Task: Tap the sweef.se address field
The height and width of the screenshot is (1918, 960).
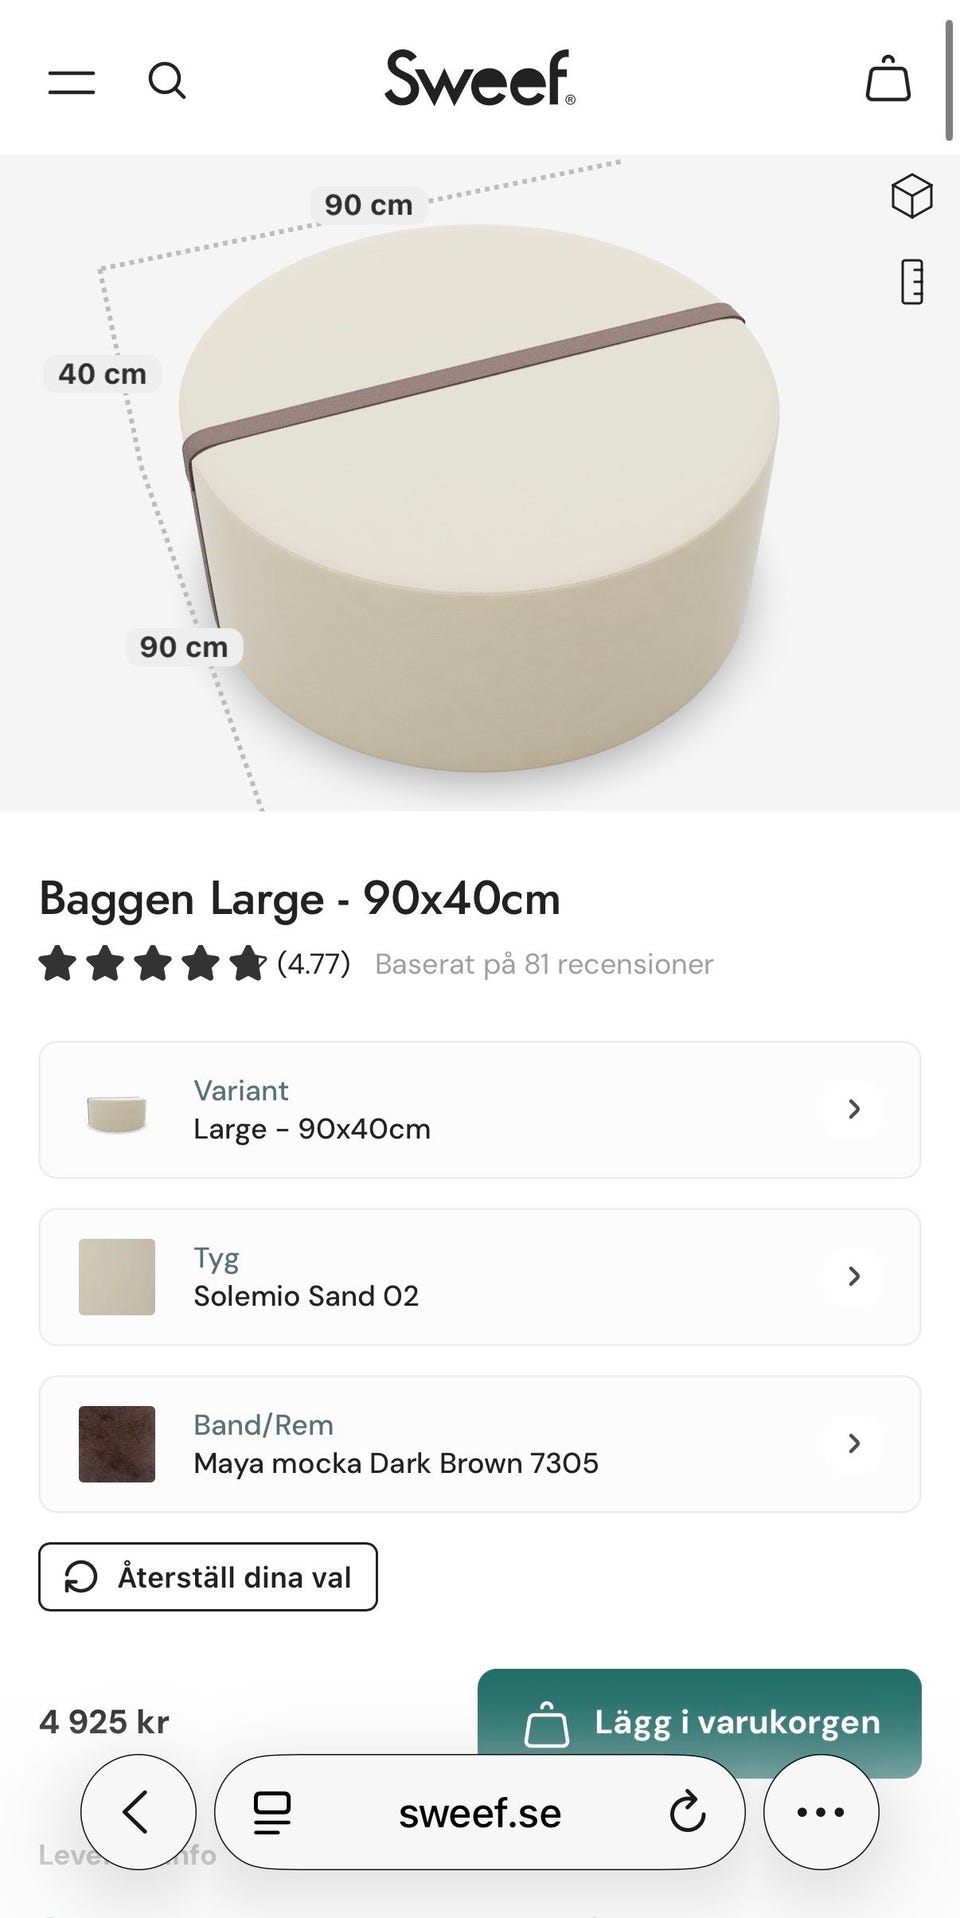Action: coord(480,1812)
